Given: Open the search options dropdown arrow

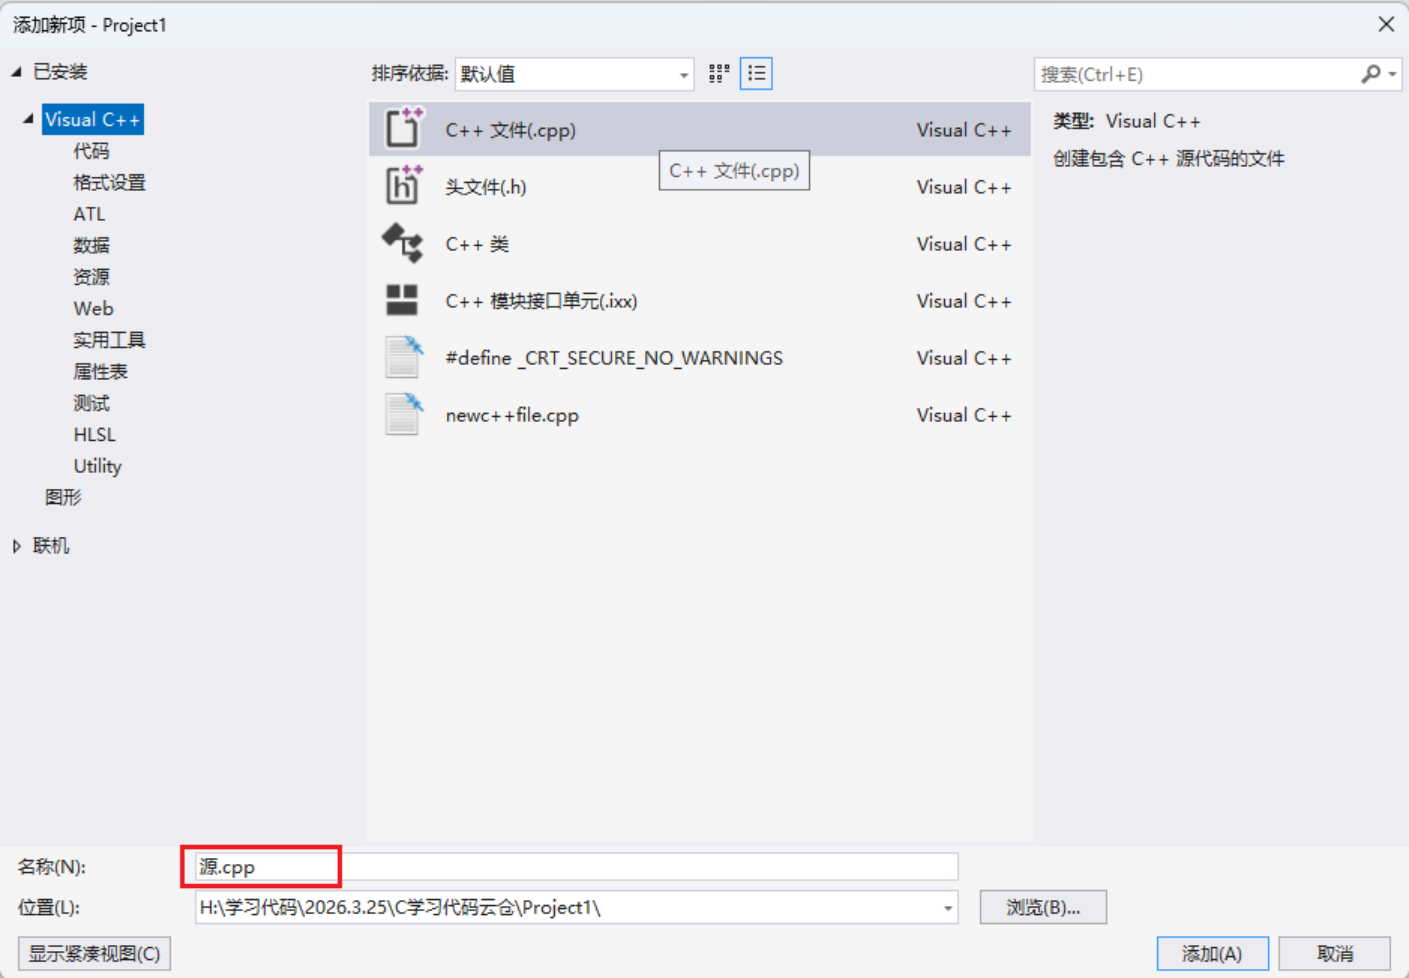Looking at the screenshot, I should [1392, 74].
